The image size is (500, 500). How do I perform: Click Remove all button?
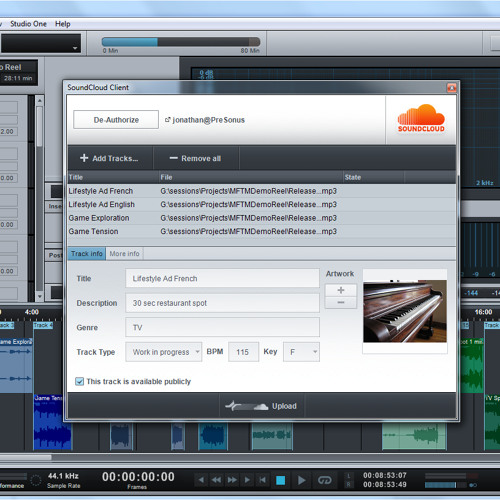coord(195,158)
